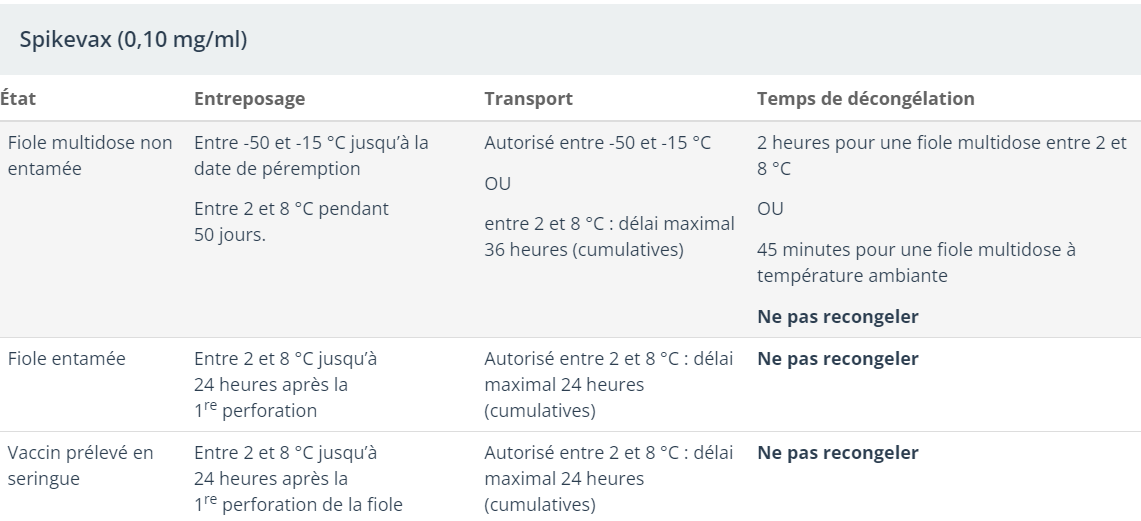This screenshot has height=521, width=1141.
Task: Click the Fiole entamée row label
Action: 66,358
